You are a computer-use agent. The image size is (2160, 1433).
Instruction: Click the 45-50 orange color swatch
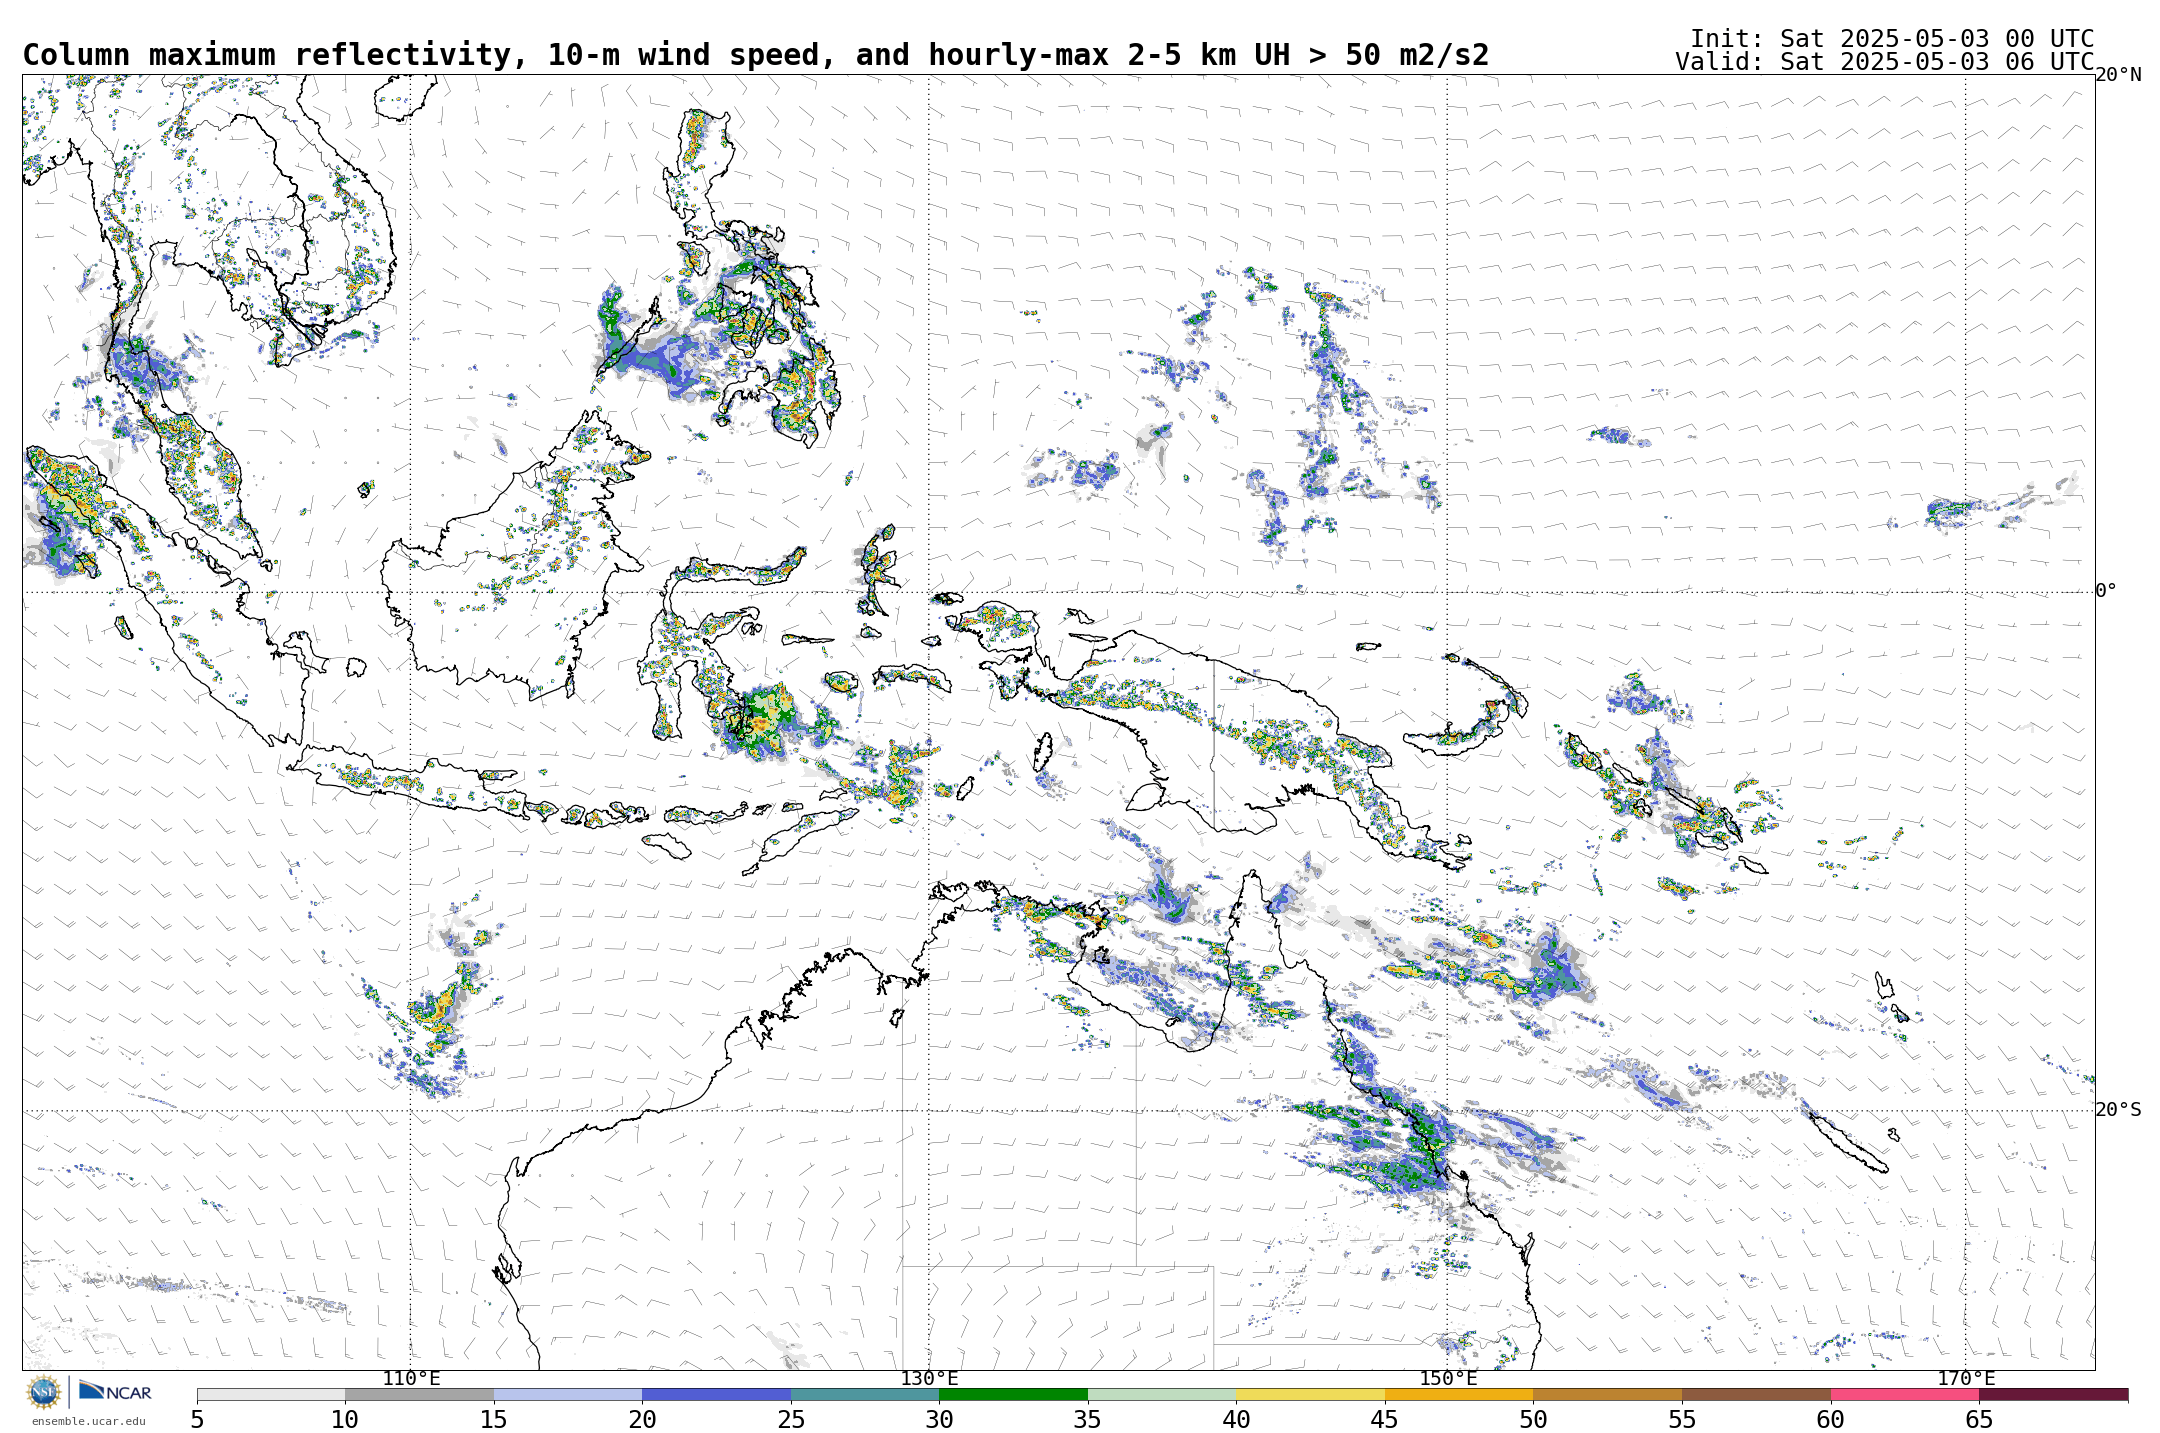1459,1394
